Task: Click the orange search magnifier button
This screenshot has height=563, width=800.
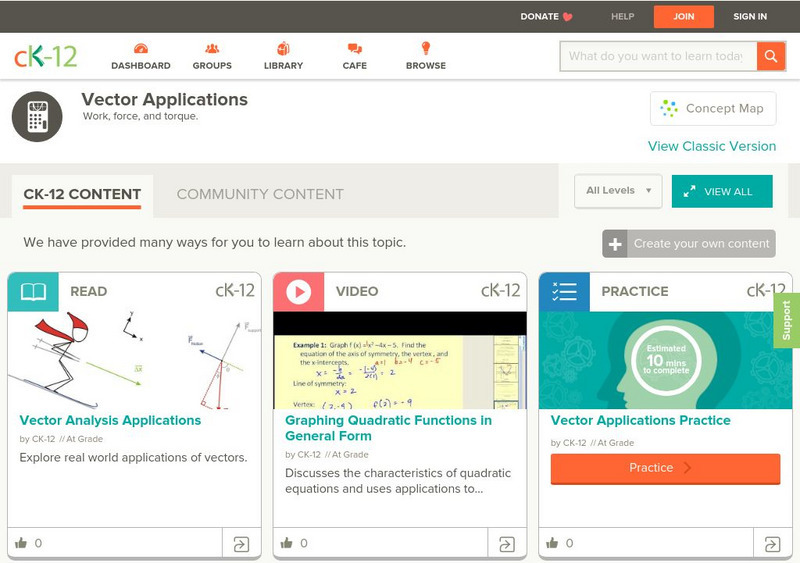Action: pyautogui.click(x=770, y=56)
